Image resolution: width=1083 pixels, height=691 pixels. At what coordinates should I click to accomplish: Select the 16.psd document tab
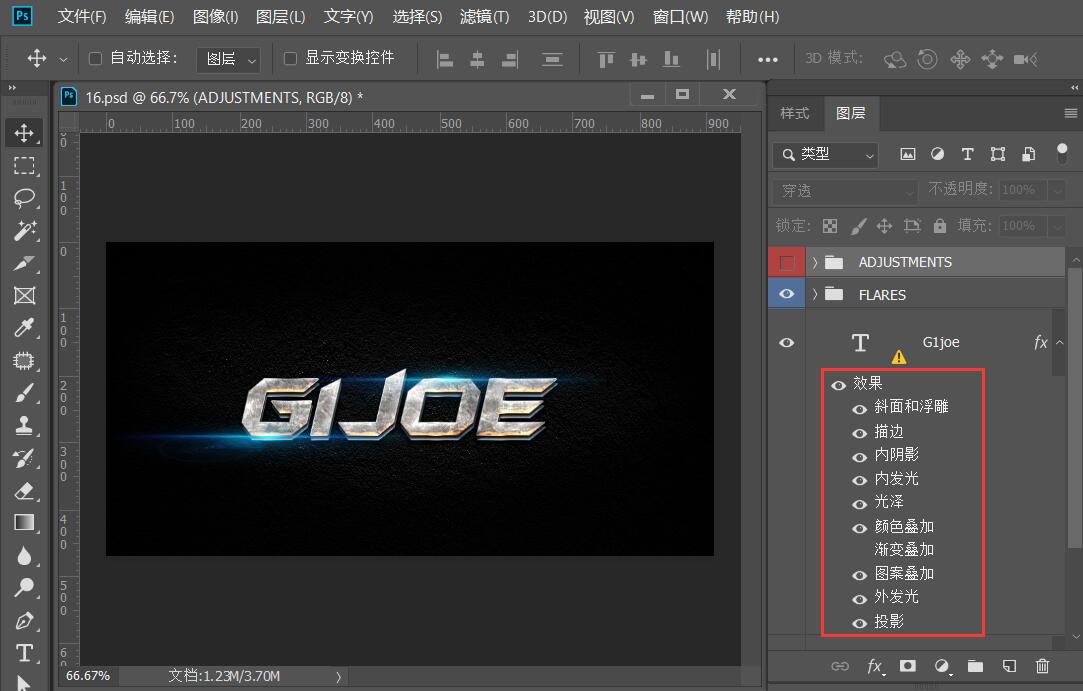(x=224, y=98)
